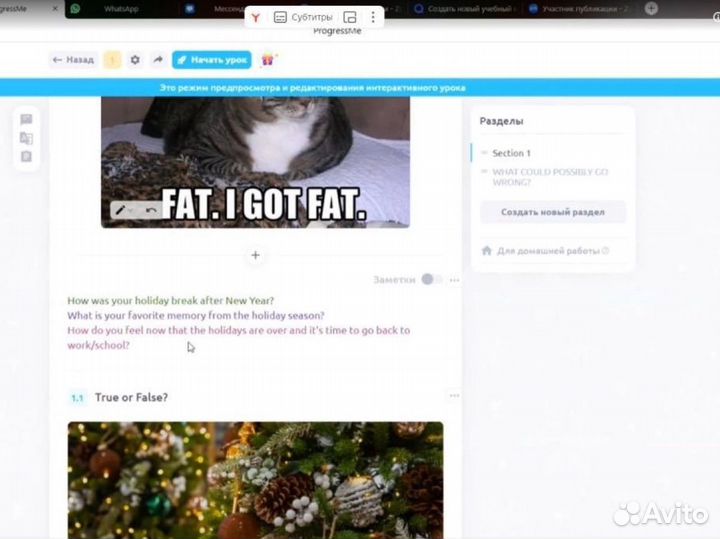This screenshot has width=720, height=539.
Task: Click the Начать урок button
Action: [x=212, y=60]
